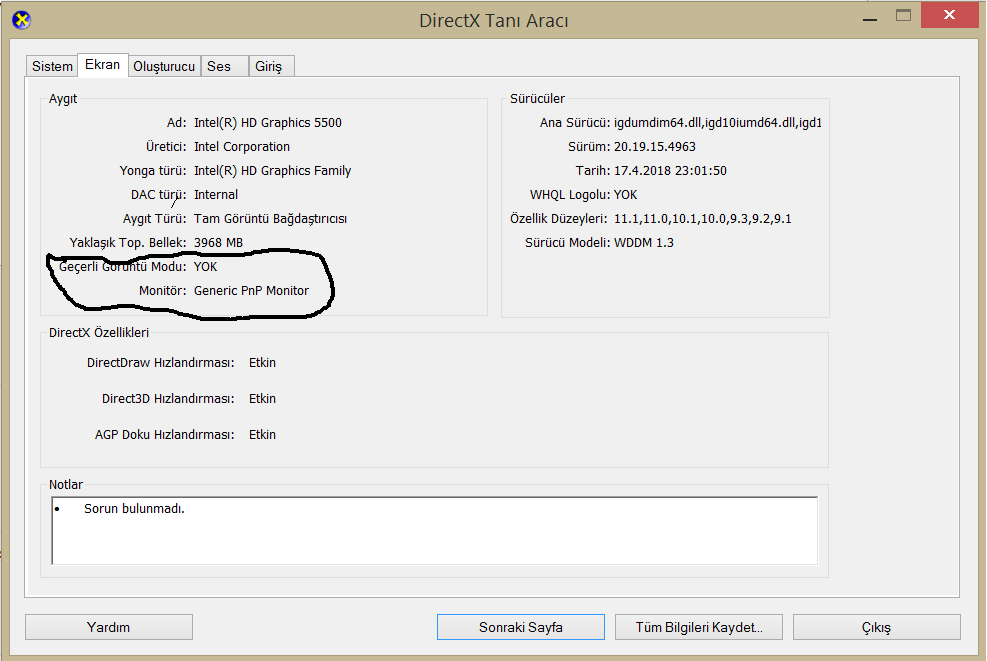Click the Yardım button
Image resolution: width=987 pixels, height=661 pixels.
point(109,627)
